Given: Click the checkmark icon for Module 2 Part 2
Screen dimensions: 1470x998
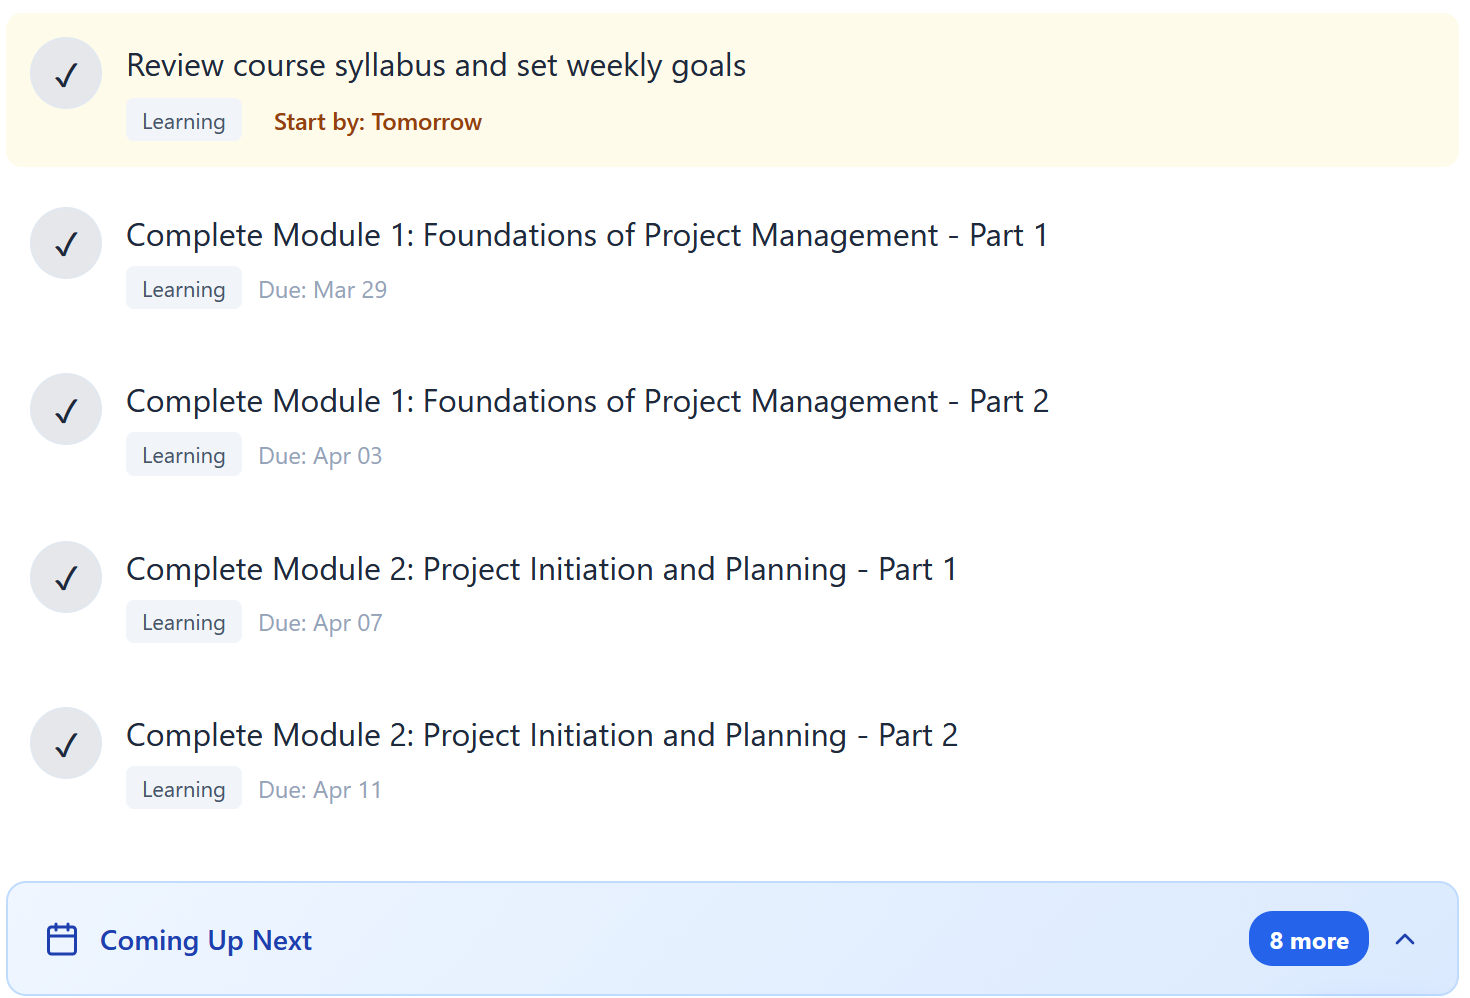Looking at the screenshot, I should [x=65, y=742].
